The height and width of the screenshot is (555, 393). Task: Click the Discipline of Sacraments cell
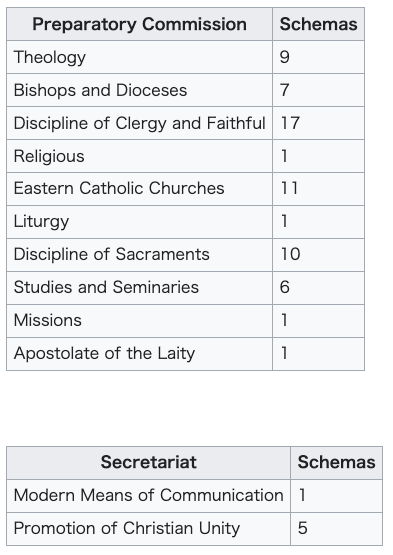click(x=139, y=254)
